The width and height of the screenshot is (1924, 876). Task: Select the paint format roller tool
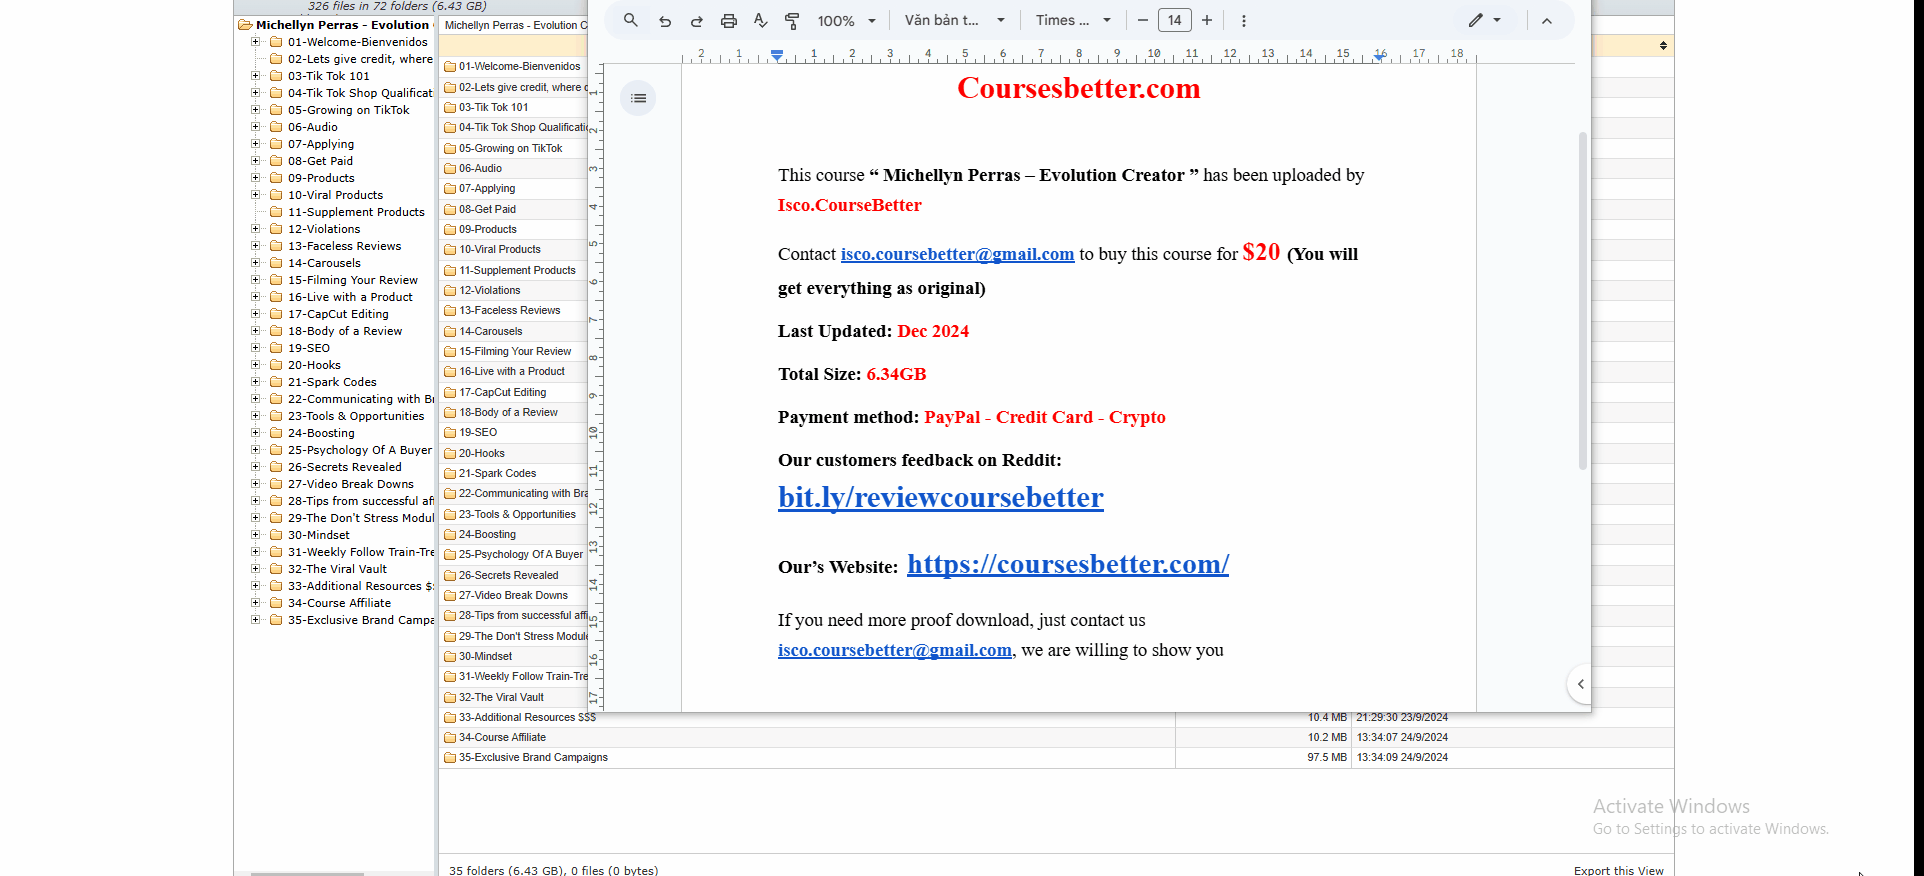[x=792, y=21]
